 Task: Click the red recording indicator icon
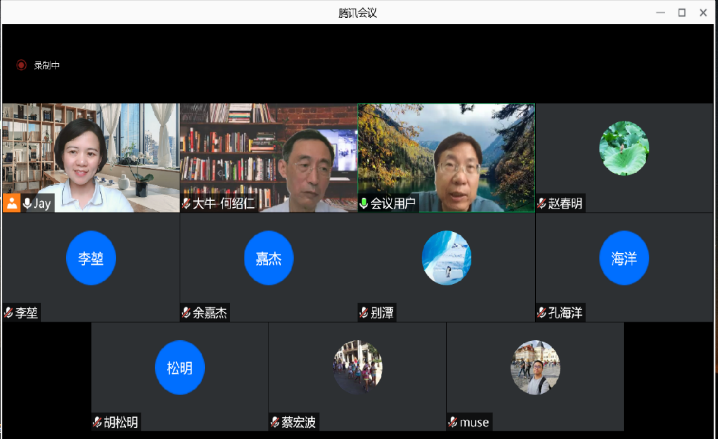point(21,65)
